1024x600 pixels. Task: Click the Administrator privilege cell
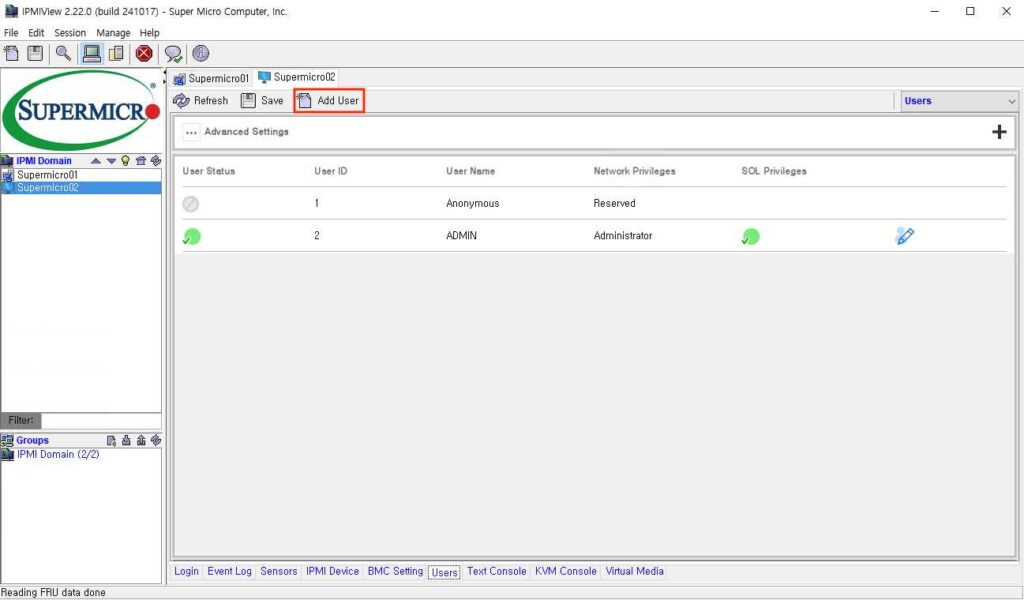point(622,236)
